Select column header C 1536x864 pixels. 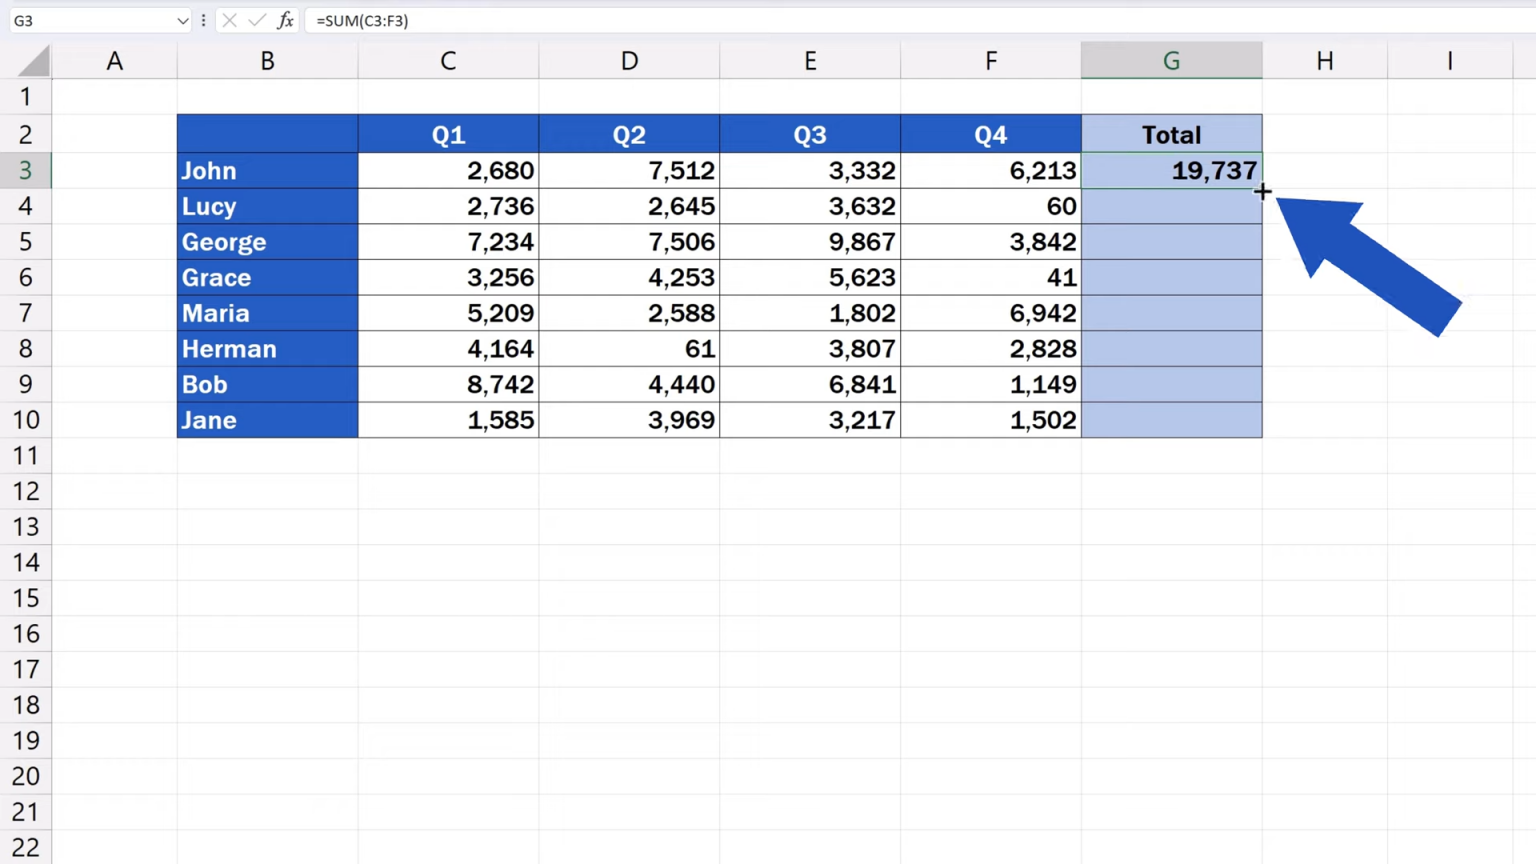447,60
